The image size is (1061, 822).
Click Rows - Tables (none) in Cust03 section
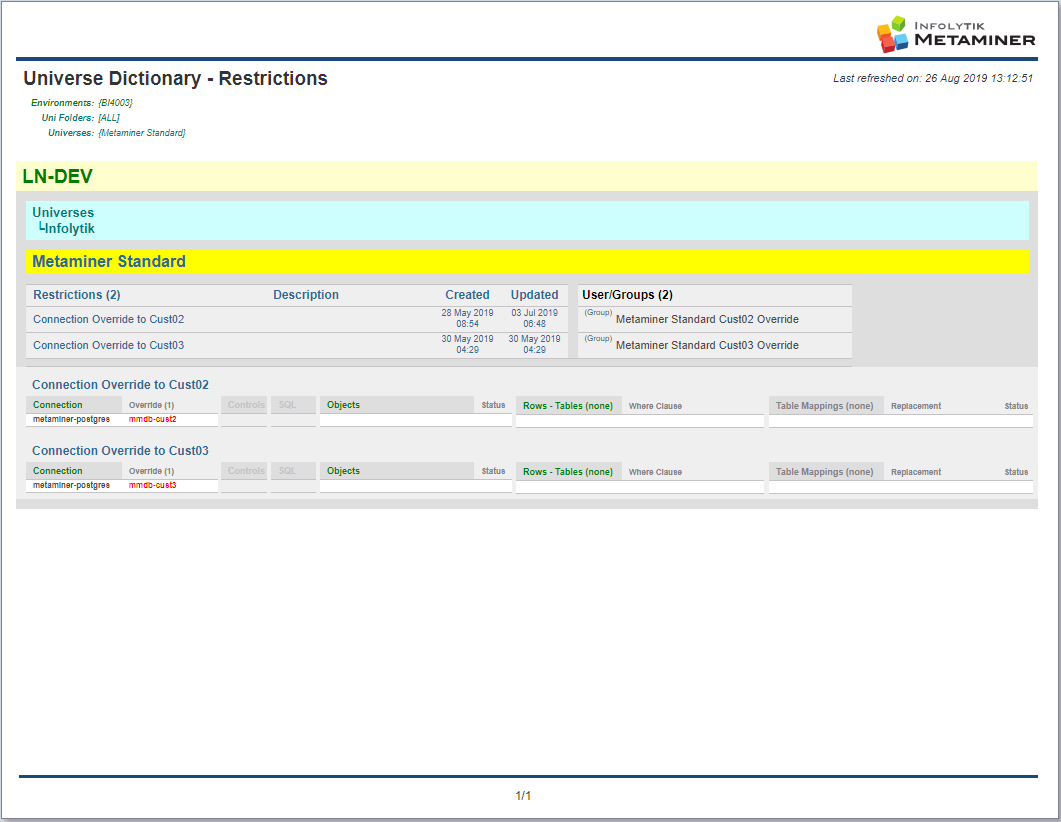tap(568, 472)
